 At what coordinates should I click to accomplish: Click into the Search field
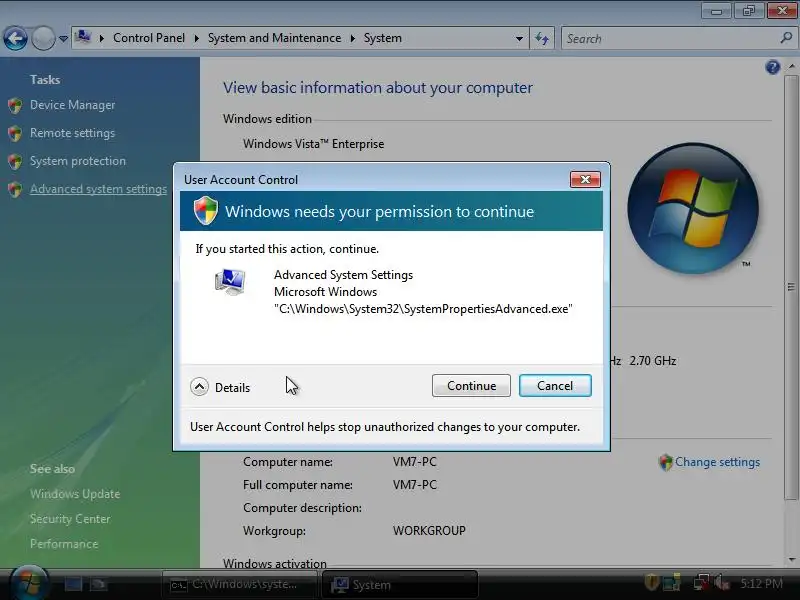coord(671,39)
